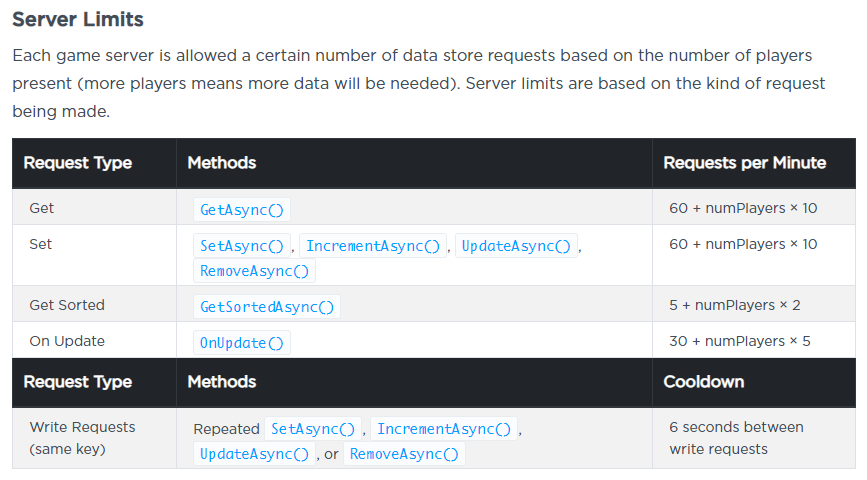Screen dimensions: 867x480
Task: Open UpdateAsync() link in the Set row
Action: (516, 246)
